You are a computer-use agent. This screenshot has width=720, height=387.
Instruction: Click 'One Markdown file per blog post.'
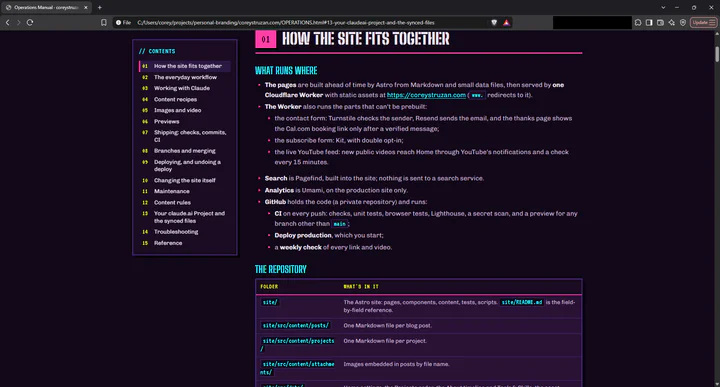pos(388,325)
